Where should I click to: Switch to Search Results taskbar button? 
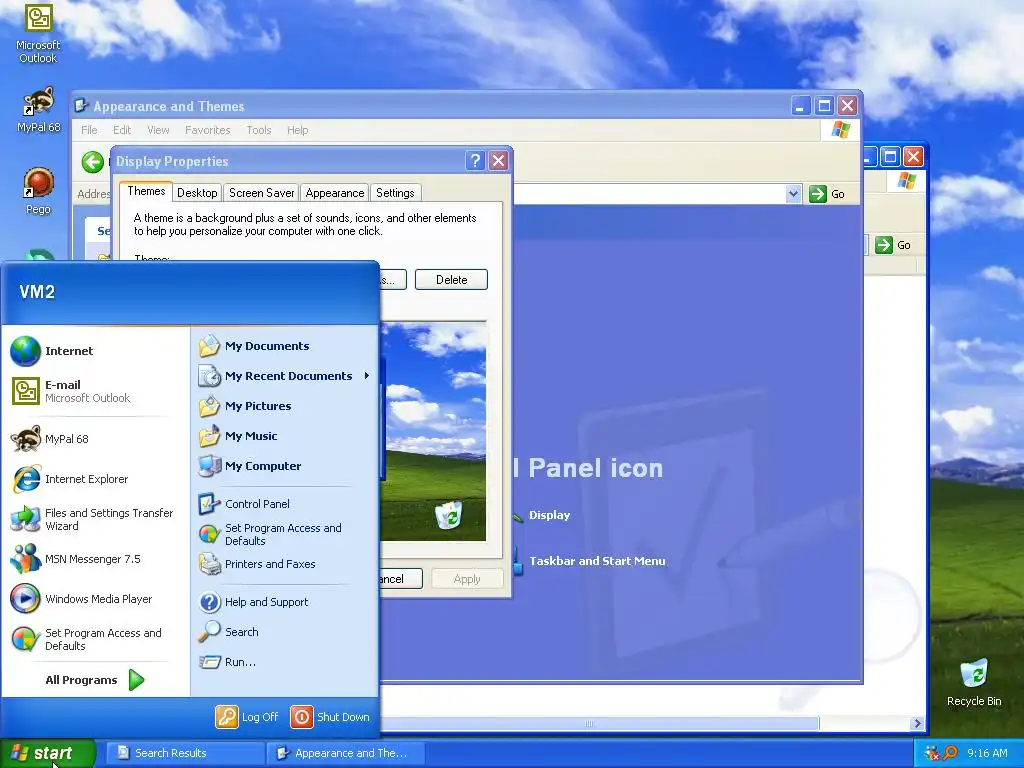pyautogui.click(x=185, y=753)
